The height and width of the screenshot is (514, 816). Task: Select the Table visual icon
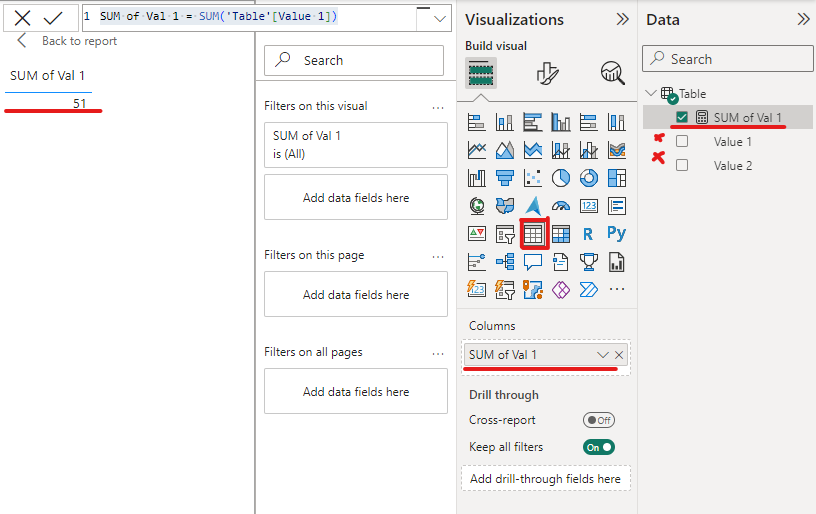click(x=533, y=234)
